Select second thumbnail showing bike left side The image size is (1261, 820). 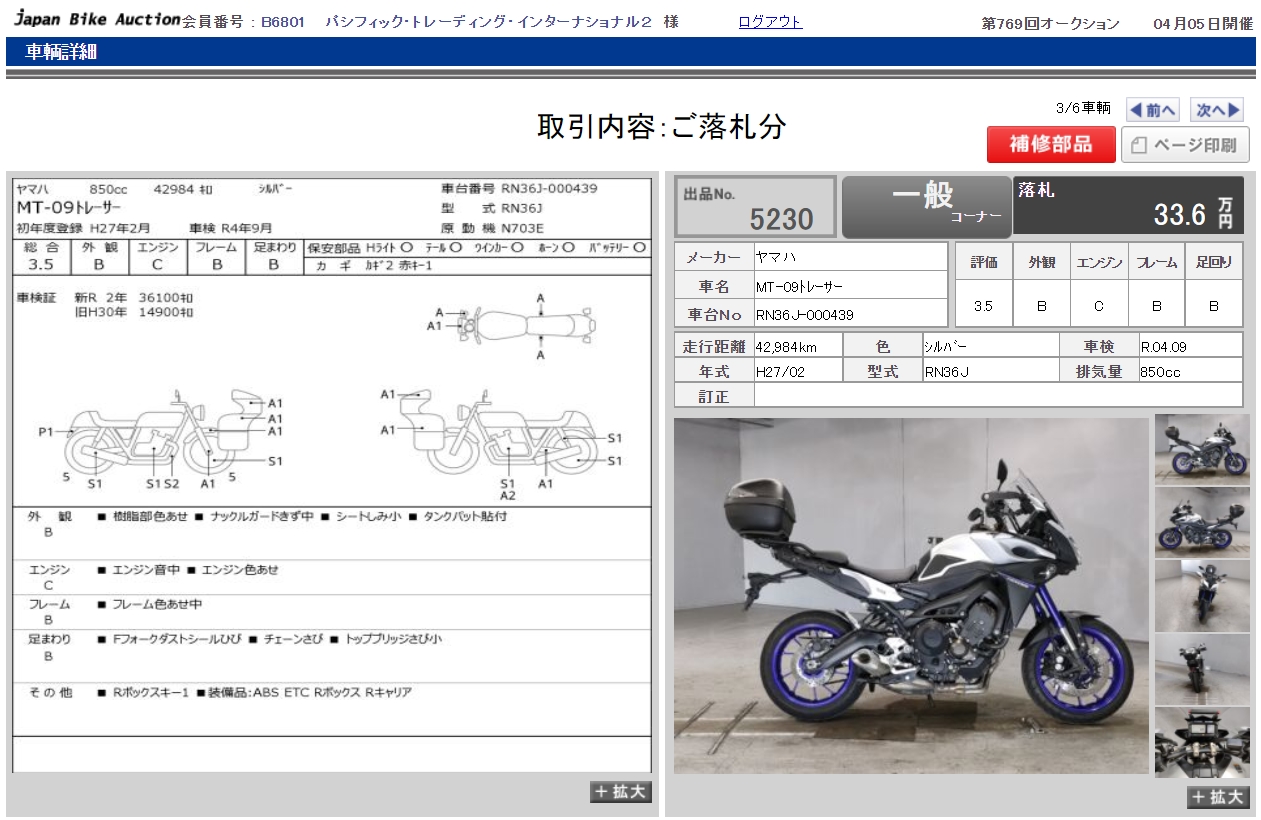(1202, 522)
